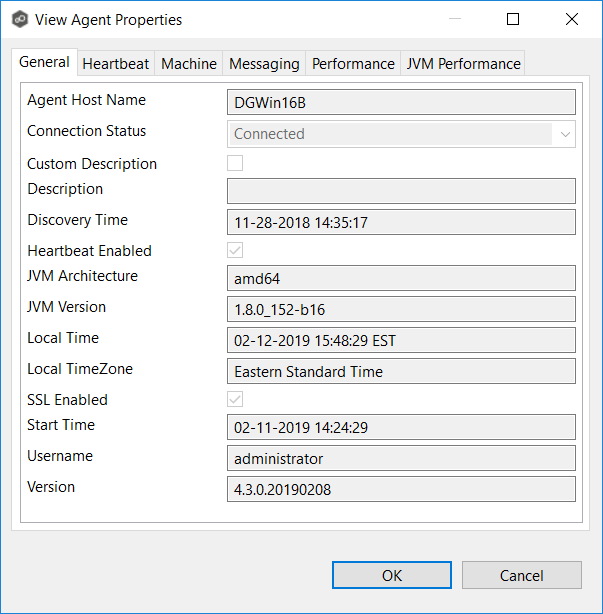Maximize the View Agent Properties window
The width and height of the screenshot is (603, 614).
point(513,19)
